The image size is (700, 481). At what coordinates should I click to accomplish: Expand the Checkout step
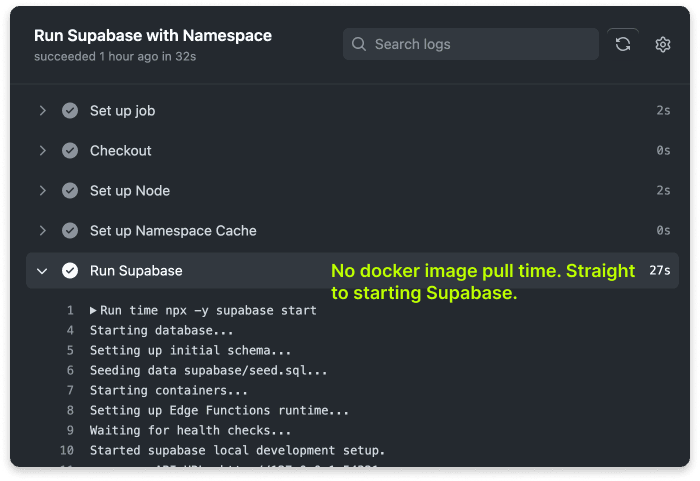[x=42, y=151]
